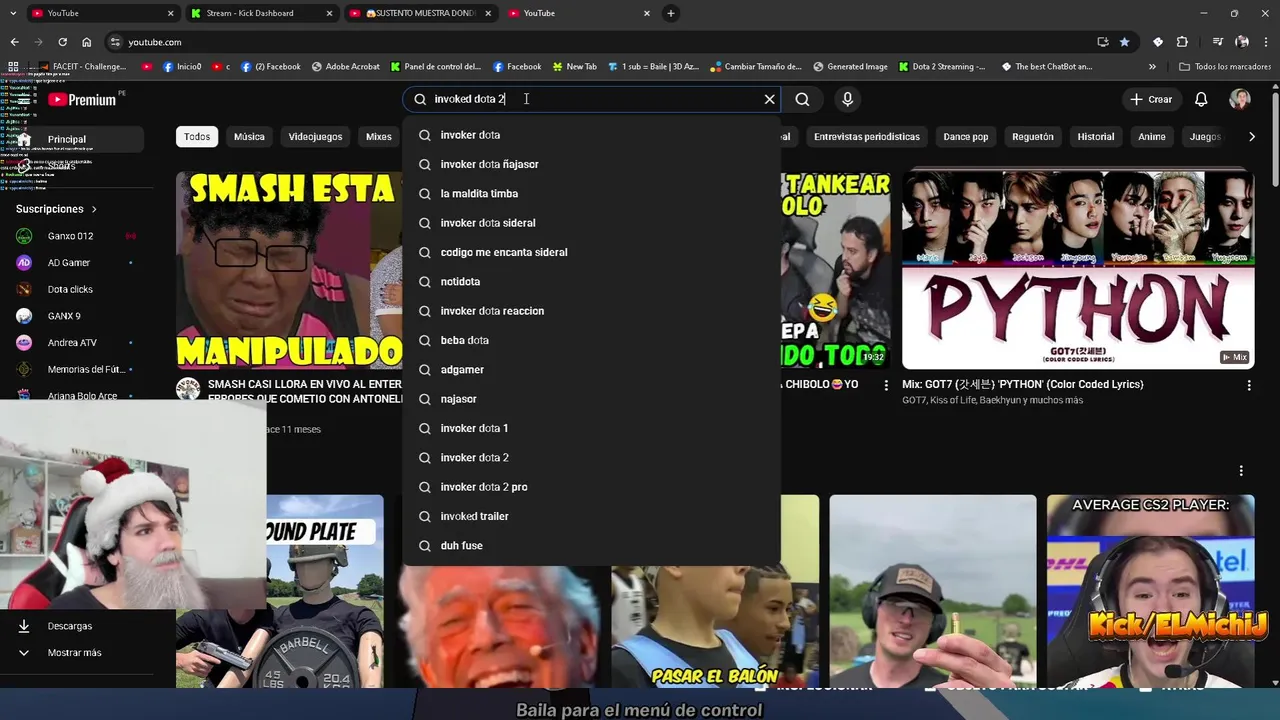Reload the page in browser
Image resolution: width=1280 pixels, height=720 pixels.
62,42
